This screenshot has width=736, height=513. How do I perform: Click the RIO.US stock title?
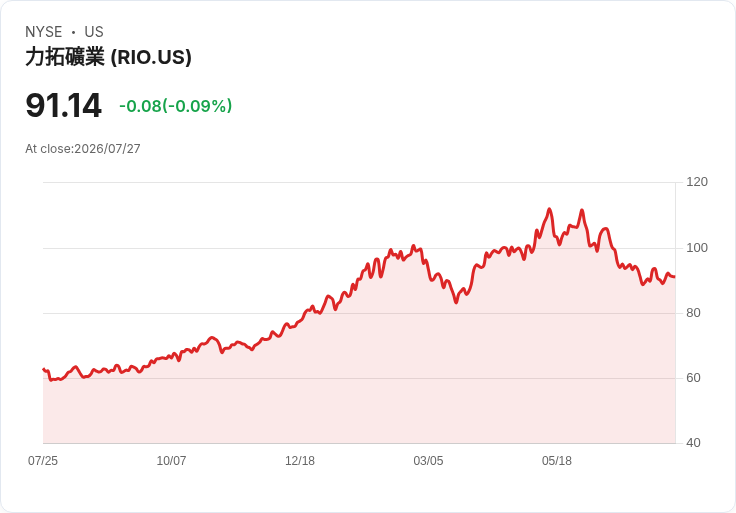(108, 57)
